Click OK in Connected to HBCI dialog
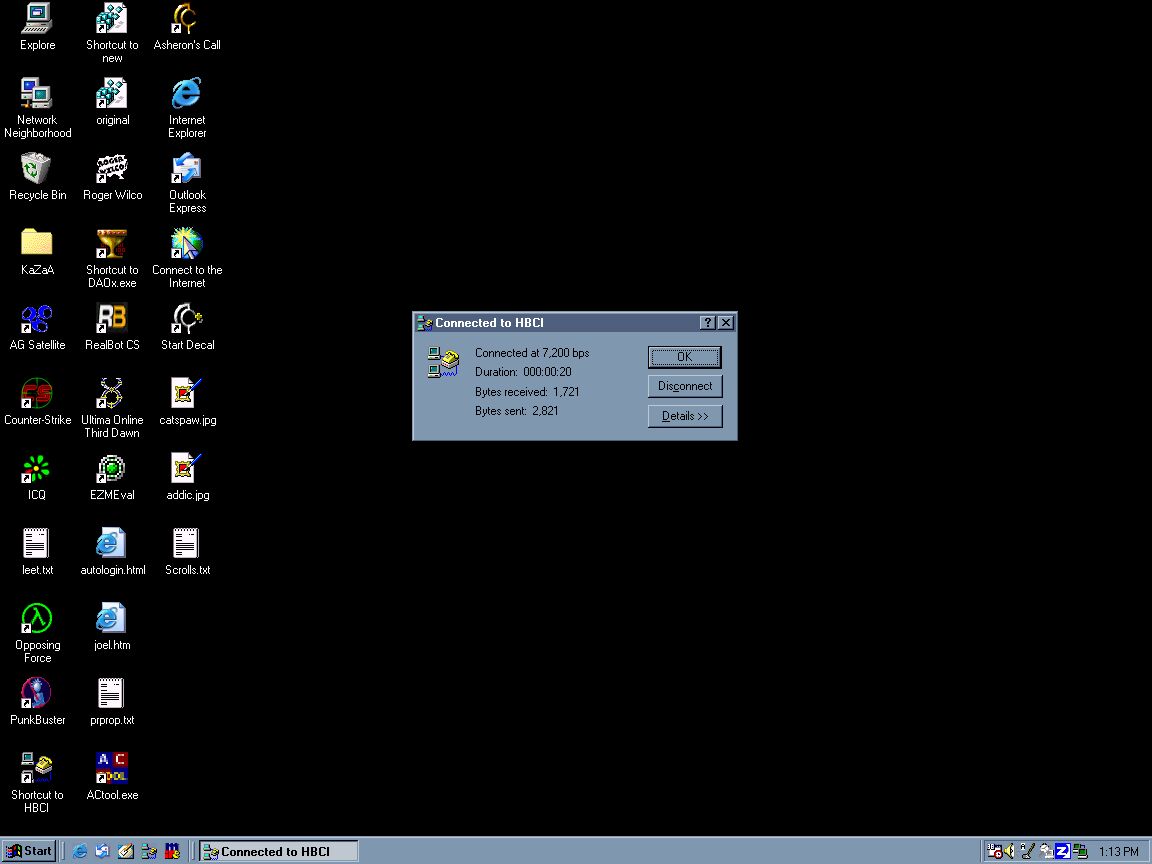 tap(685, 357)
